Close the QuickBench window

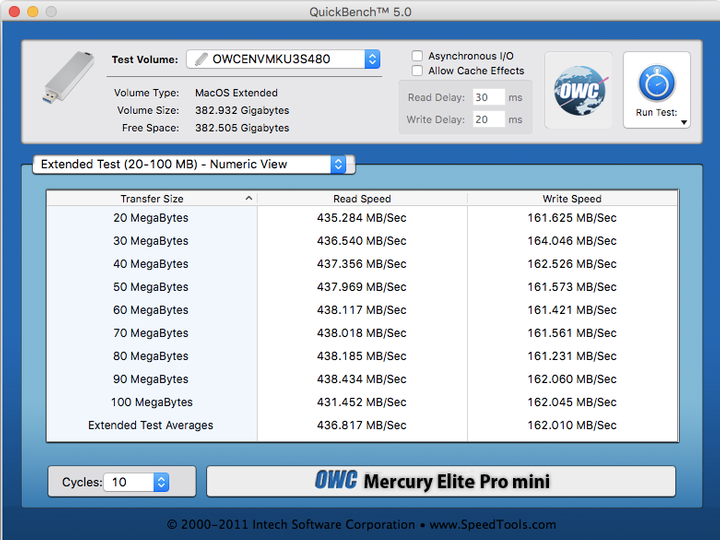[x=14, y=11]
